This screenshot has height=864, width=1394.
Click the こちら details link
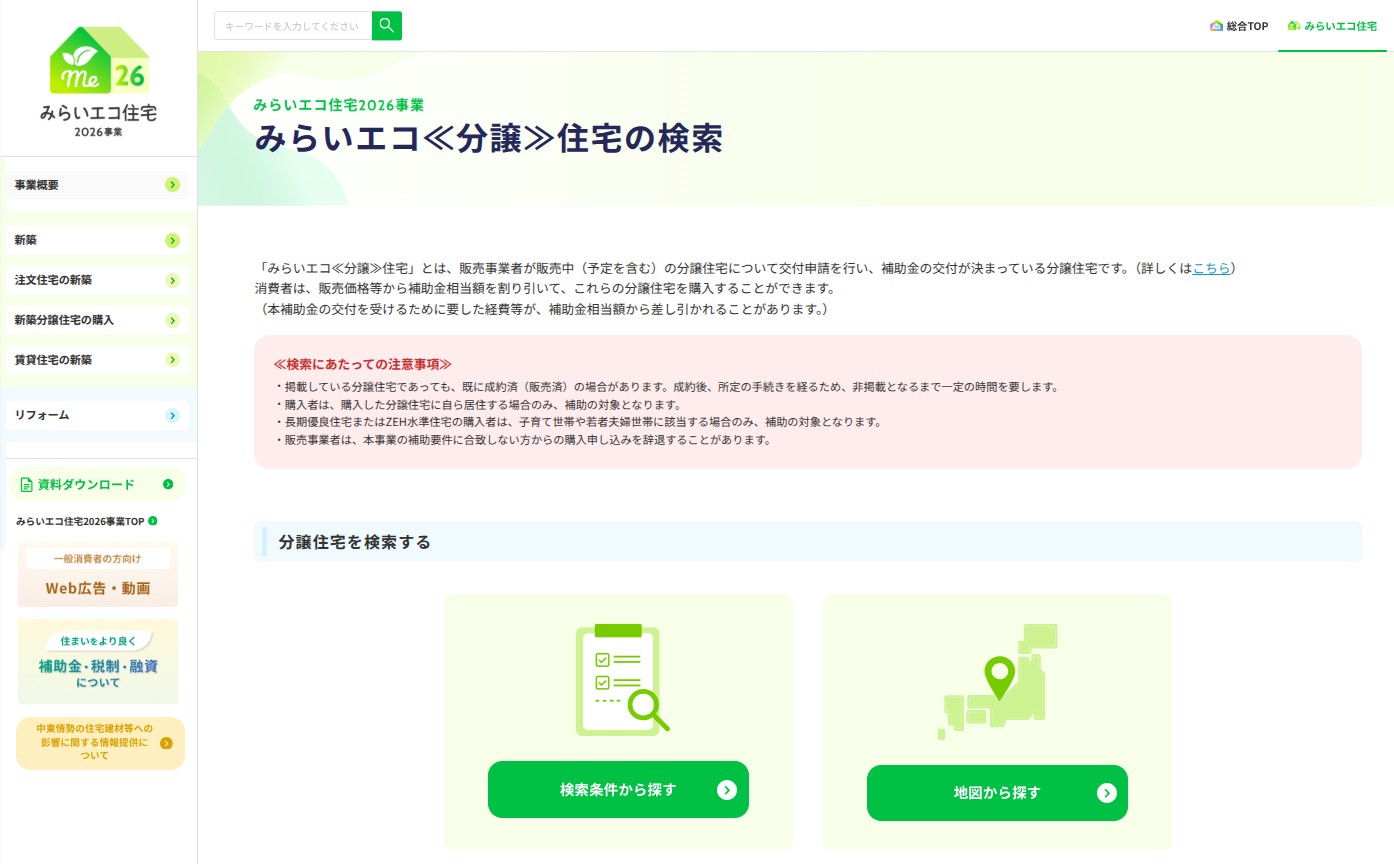click(1212, 269)
